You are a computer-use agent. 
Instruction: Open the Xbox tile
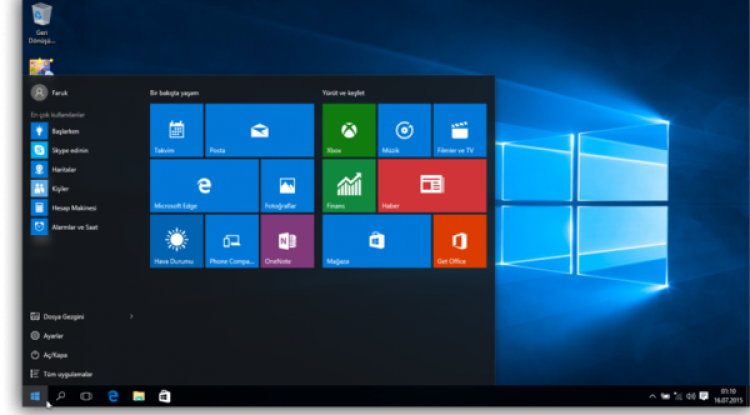349,130
